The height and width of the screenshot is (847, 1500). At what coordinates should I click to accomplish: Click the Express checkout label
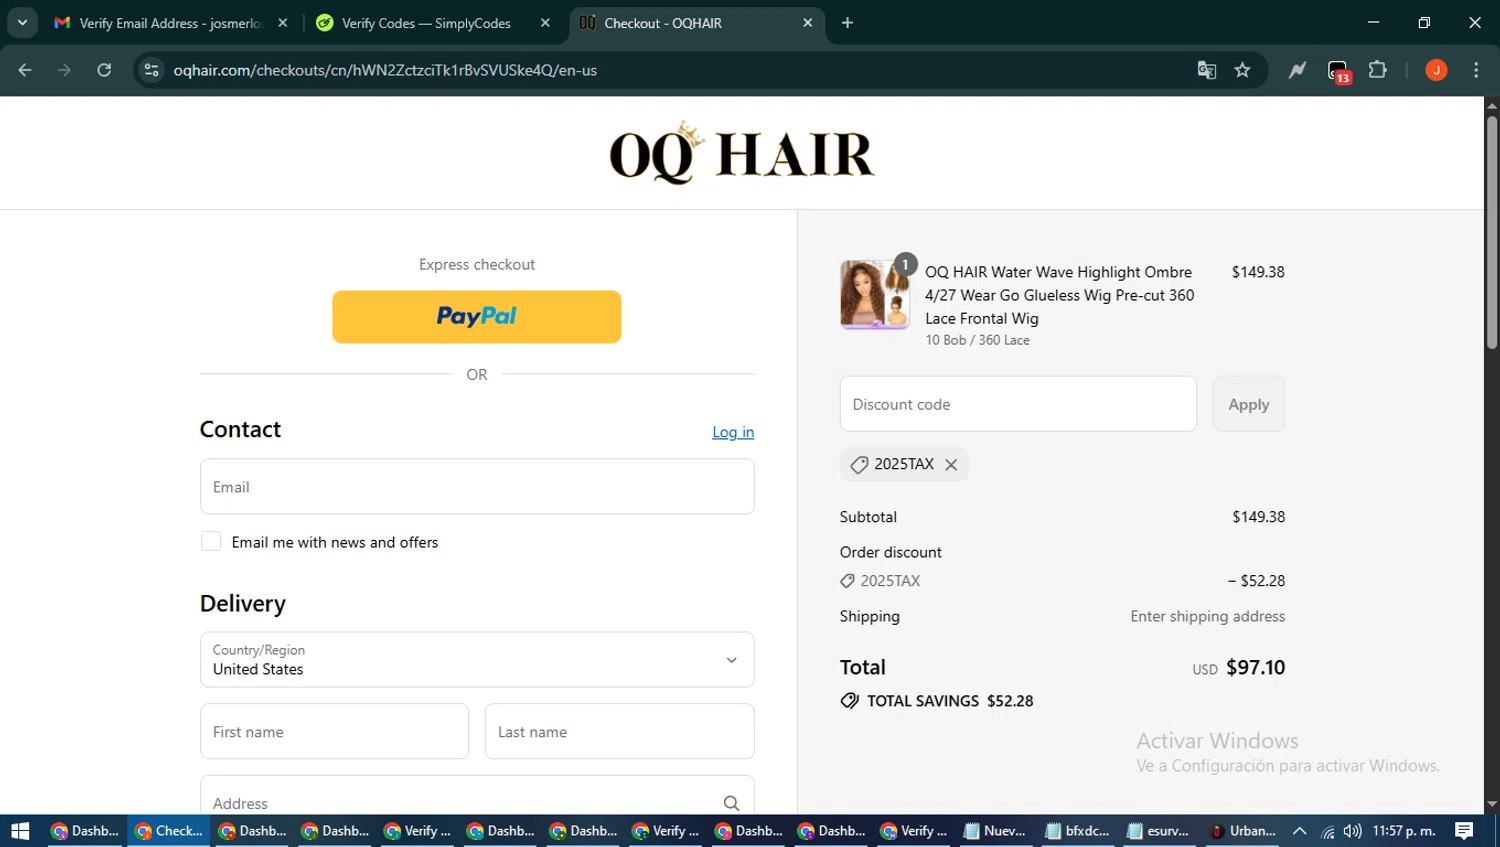[477, 264]
